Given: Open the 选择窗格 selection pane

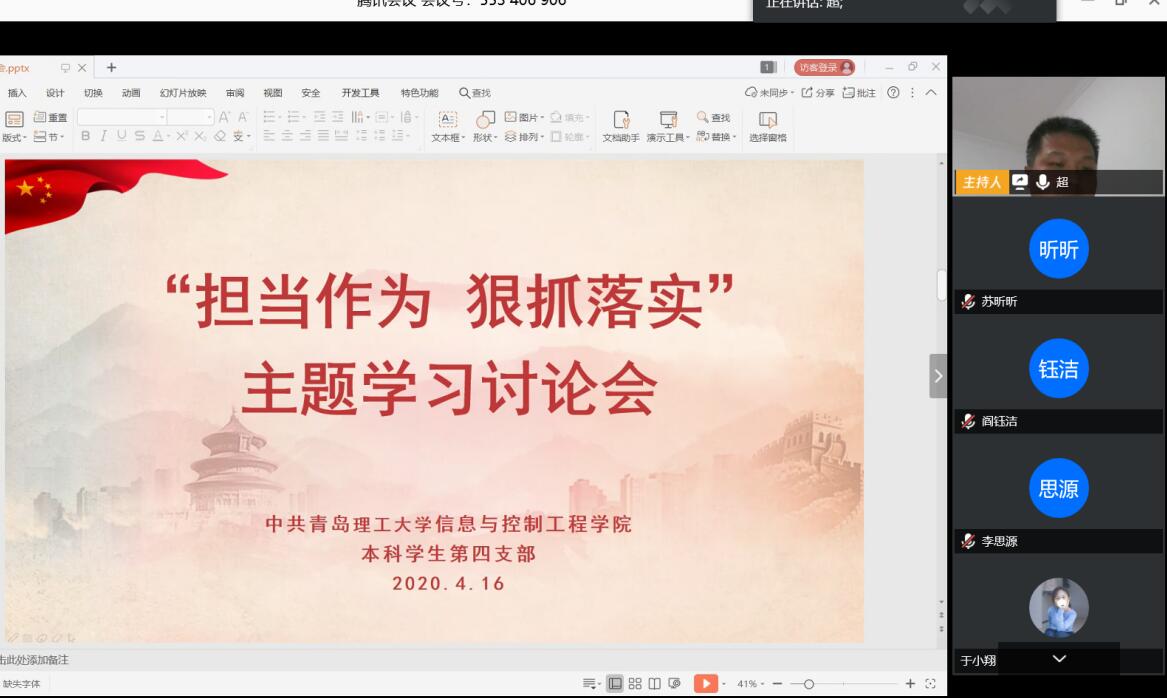Looking at the screenshot, I should click(x=767, y=126).
